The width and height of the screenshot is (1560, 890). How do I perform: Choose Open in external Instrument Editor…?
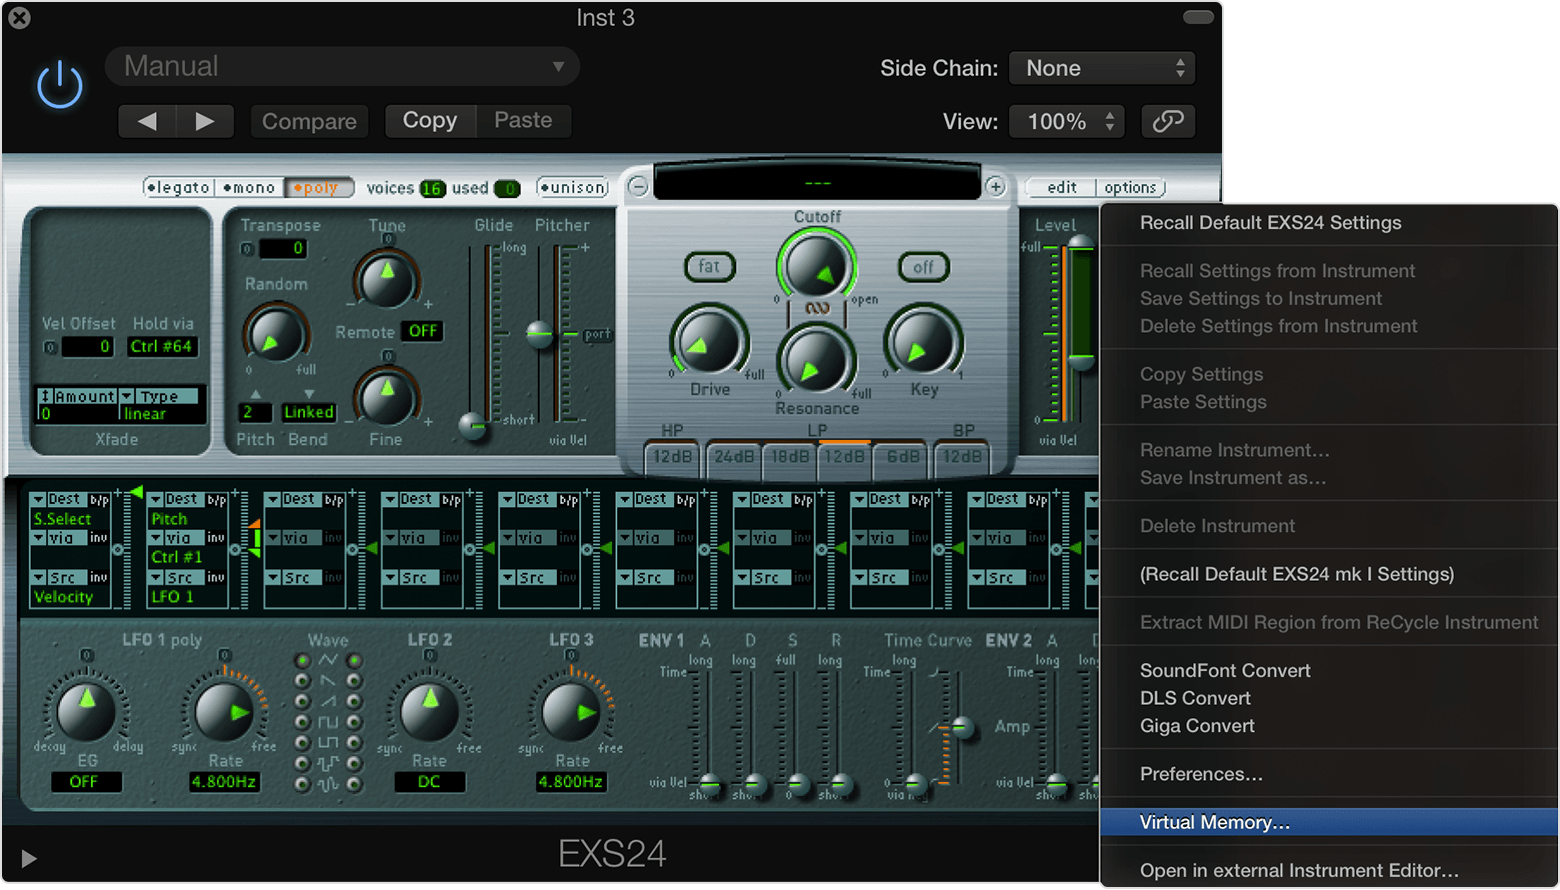click(x=1329, y=870)
